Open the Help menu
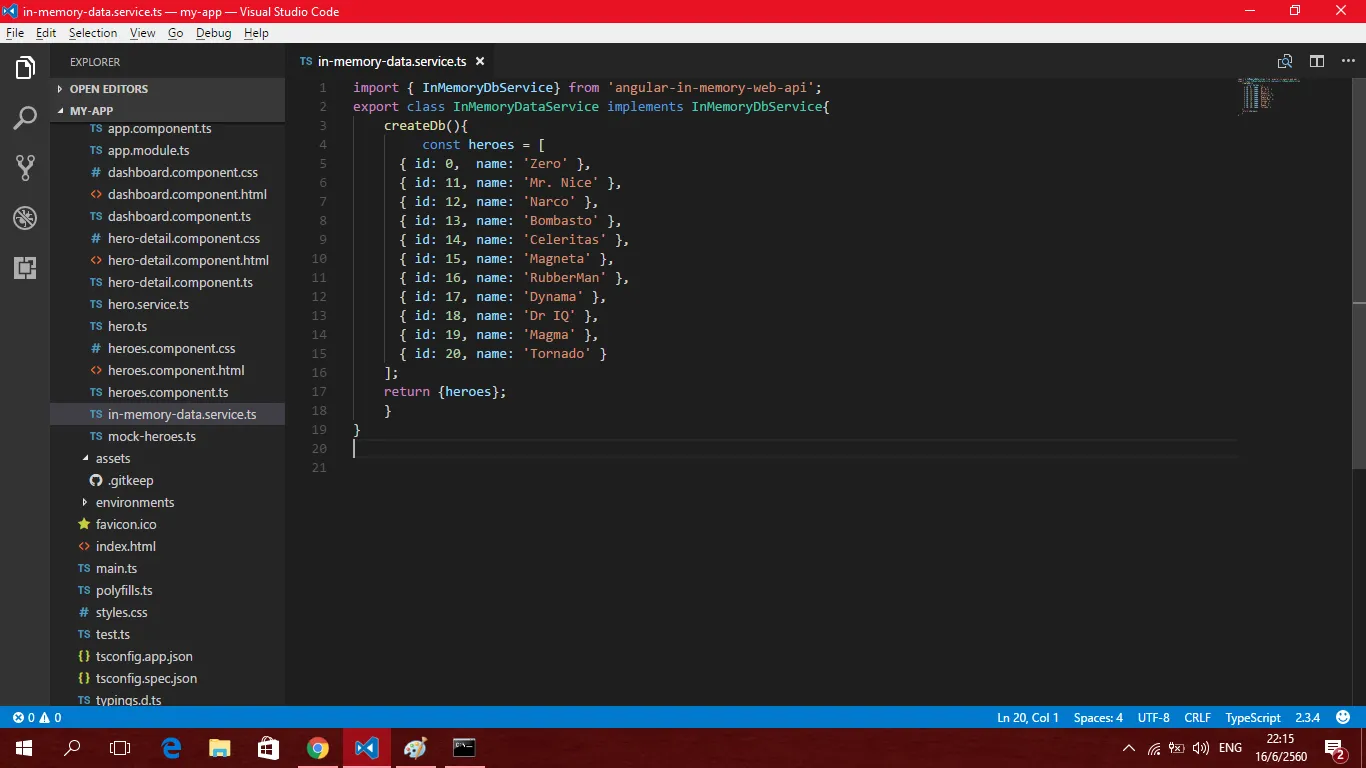 point(256,33)
